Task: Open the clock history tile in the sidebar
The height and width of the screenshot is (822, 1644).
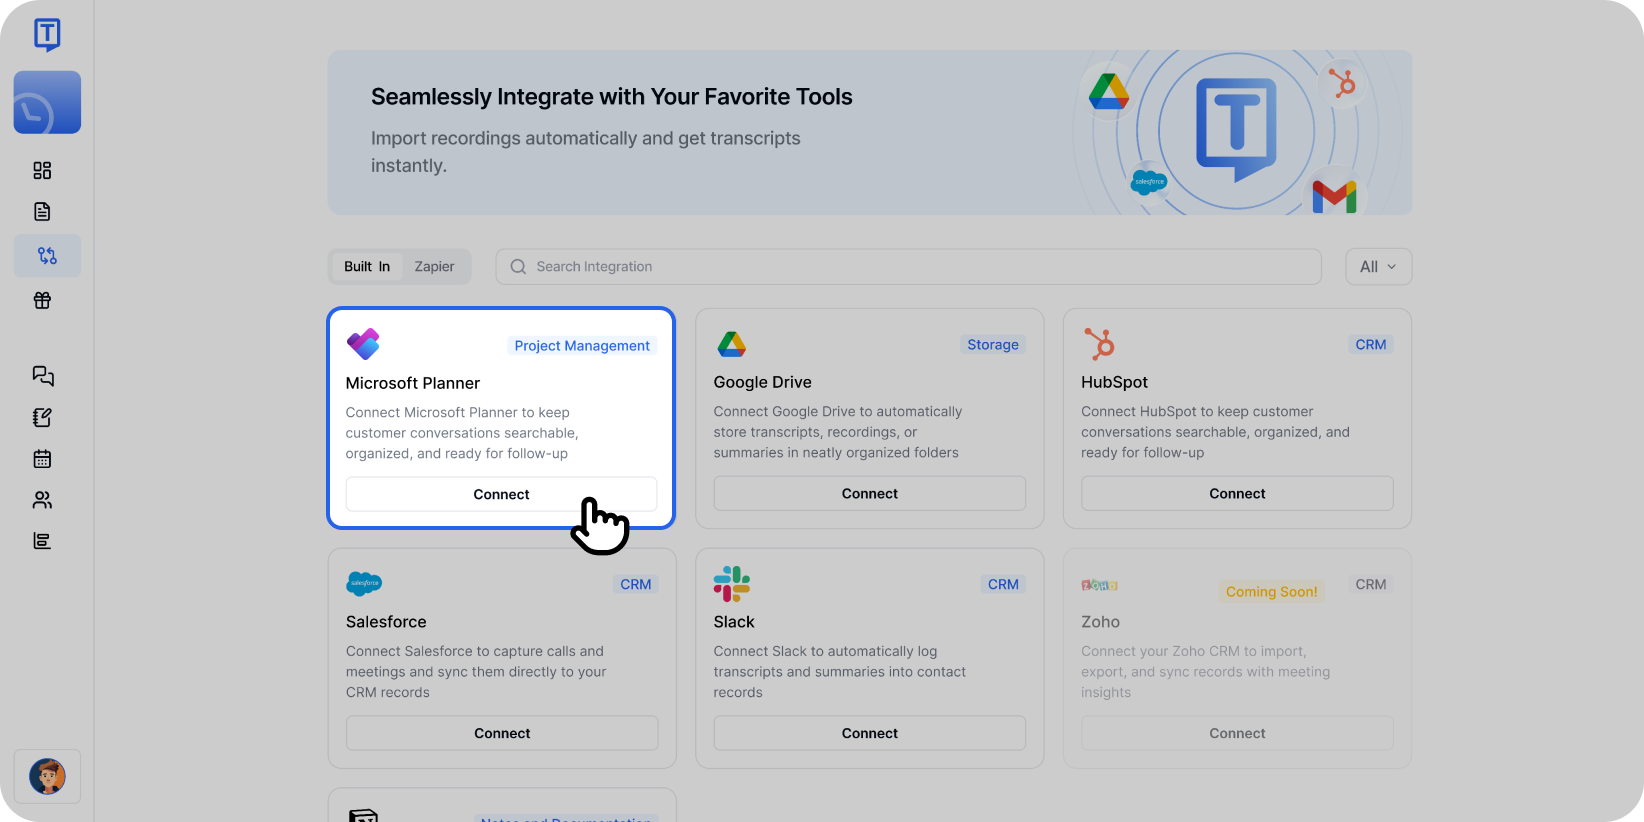Action: (47, 102)
